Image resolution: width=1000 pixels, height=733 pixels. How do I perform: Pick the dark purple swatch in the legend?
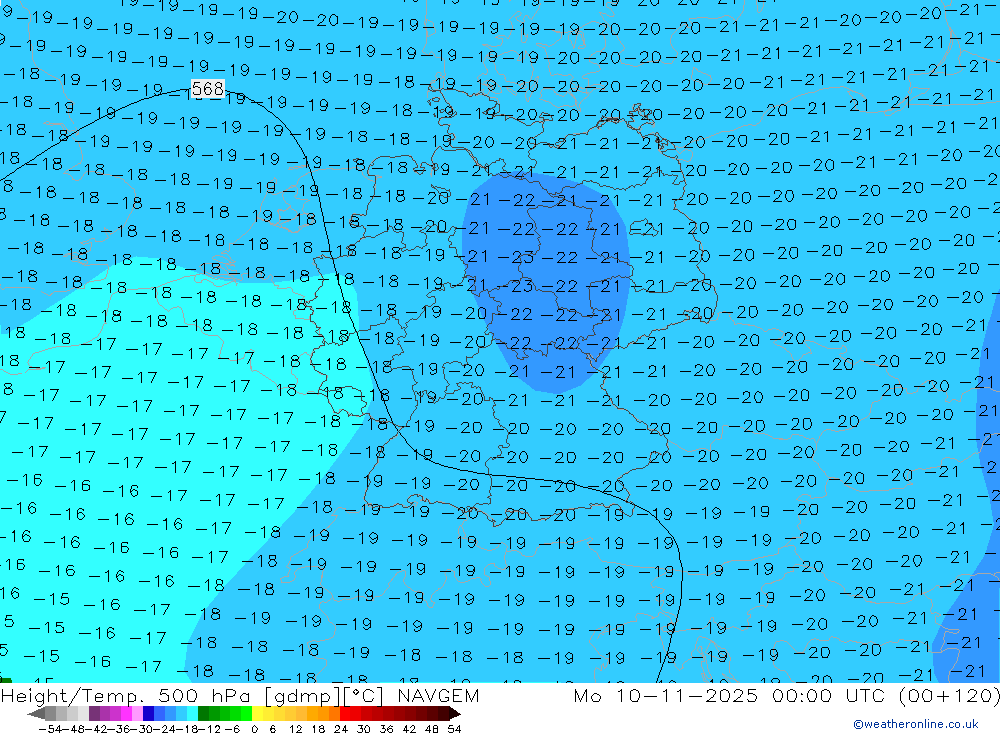(x=94, y=714)
